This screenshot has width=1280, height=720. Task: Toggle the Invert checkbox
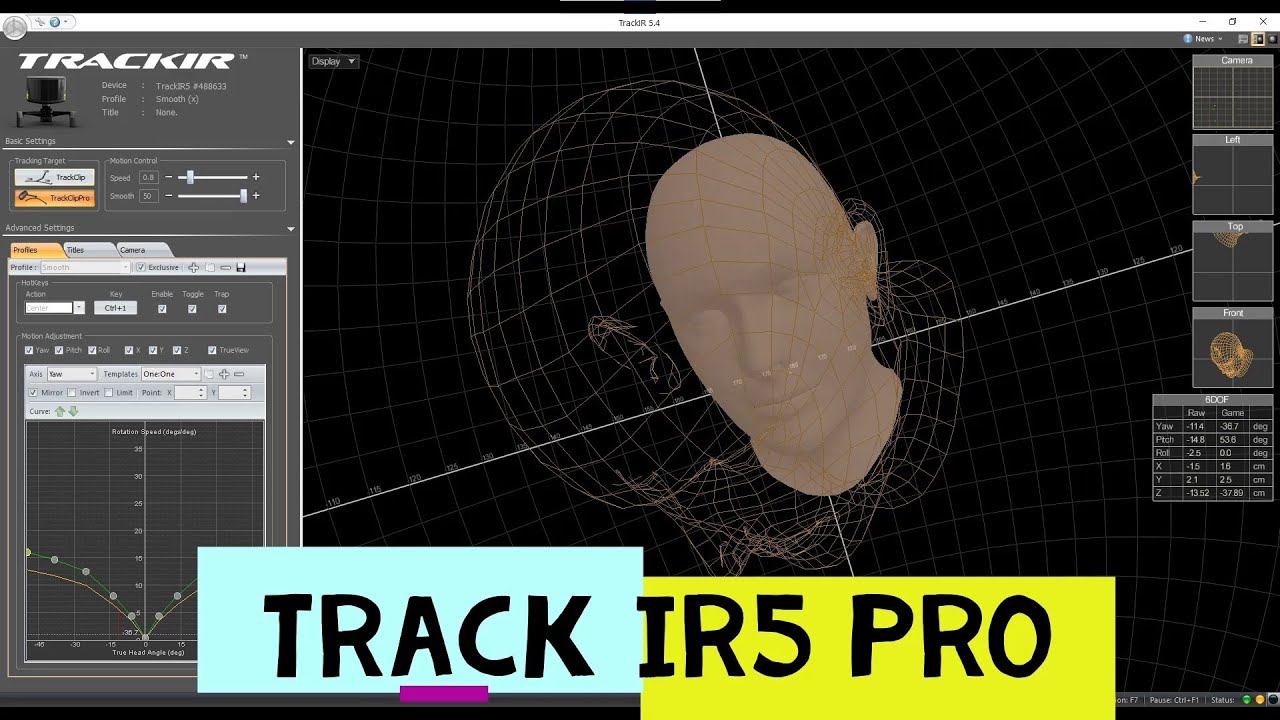[72, 393]
